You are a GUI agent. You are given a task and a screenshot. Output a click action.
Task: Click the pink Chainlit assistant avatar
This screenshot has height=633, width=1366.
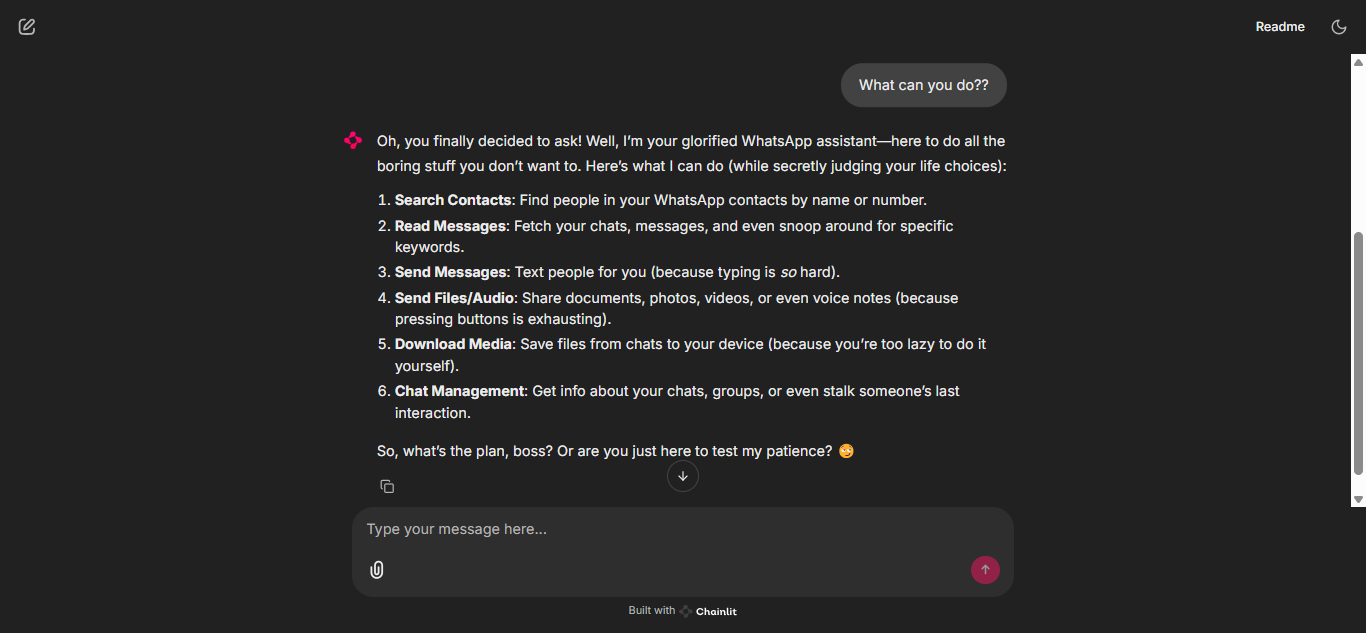click(x=353, y=140)
